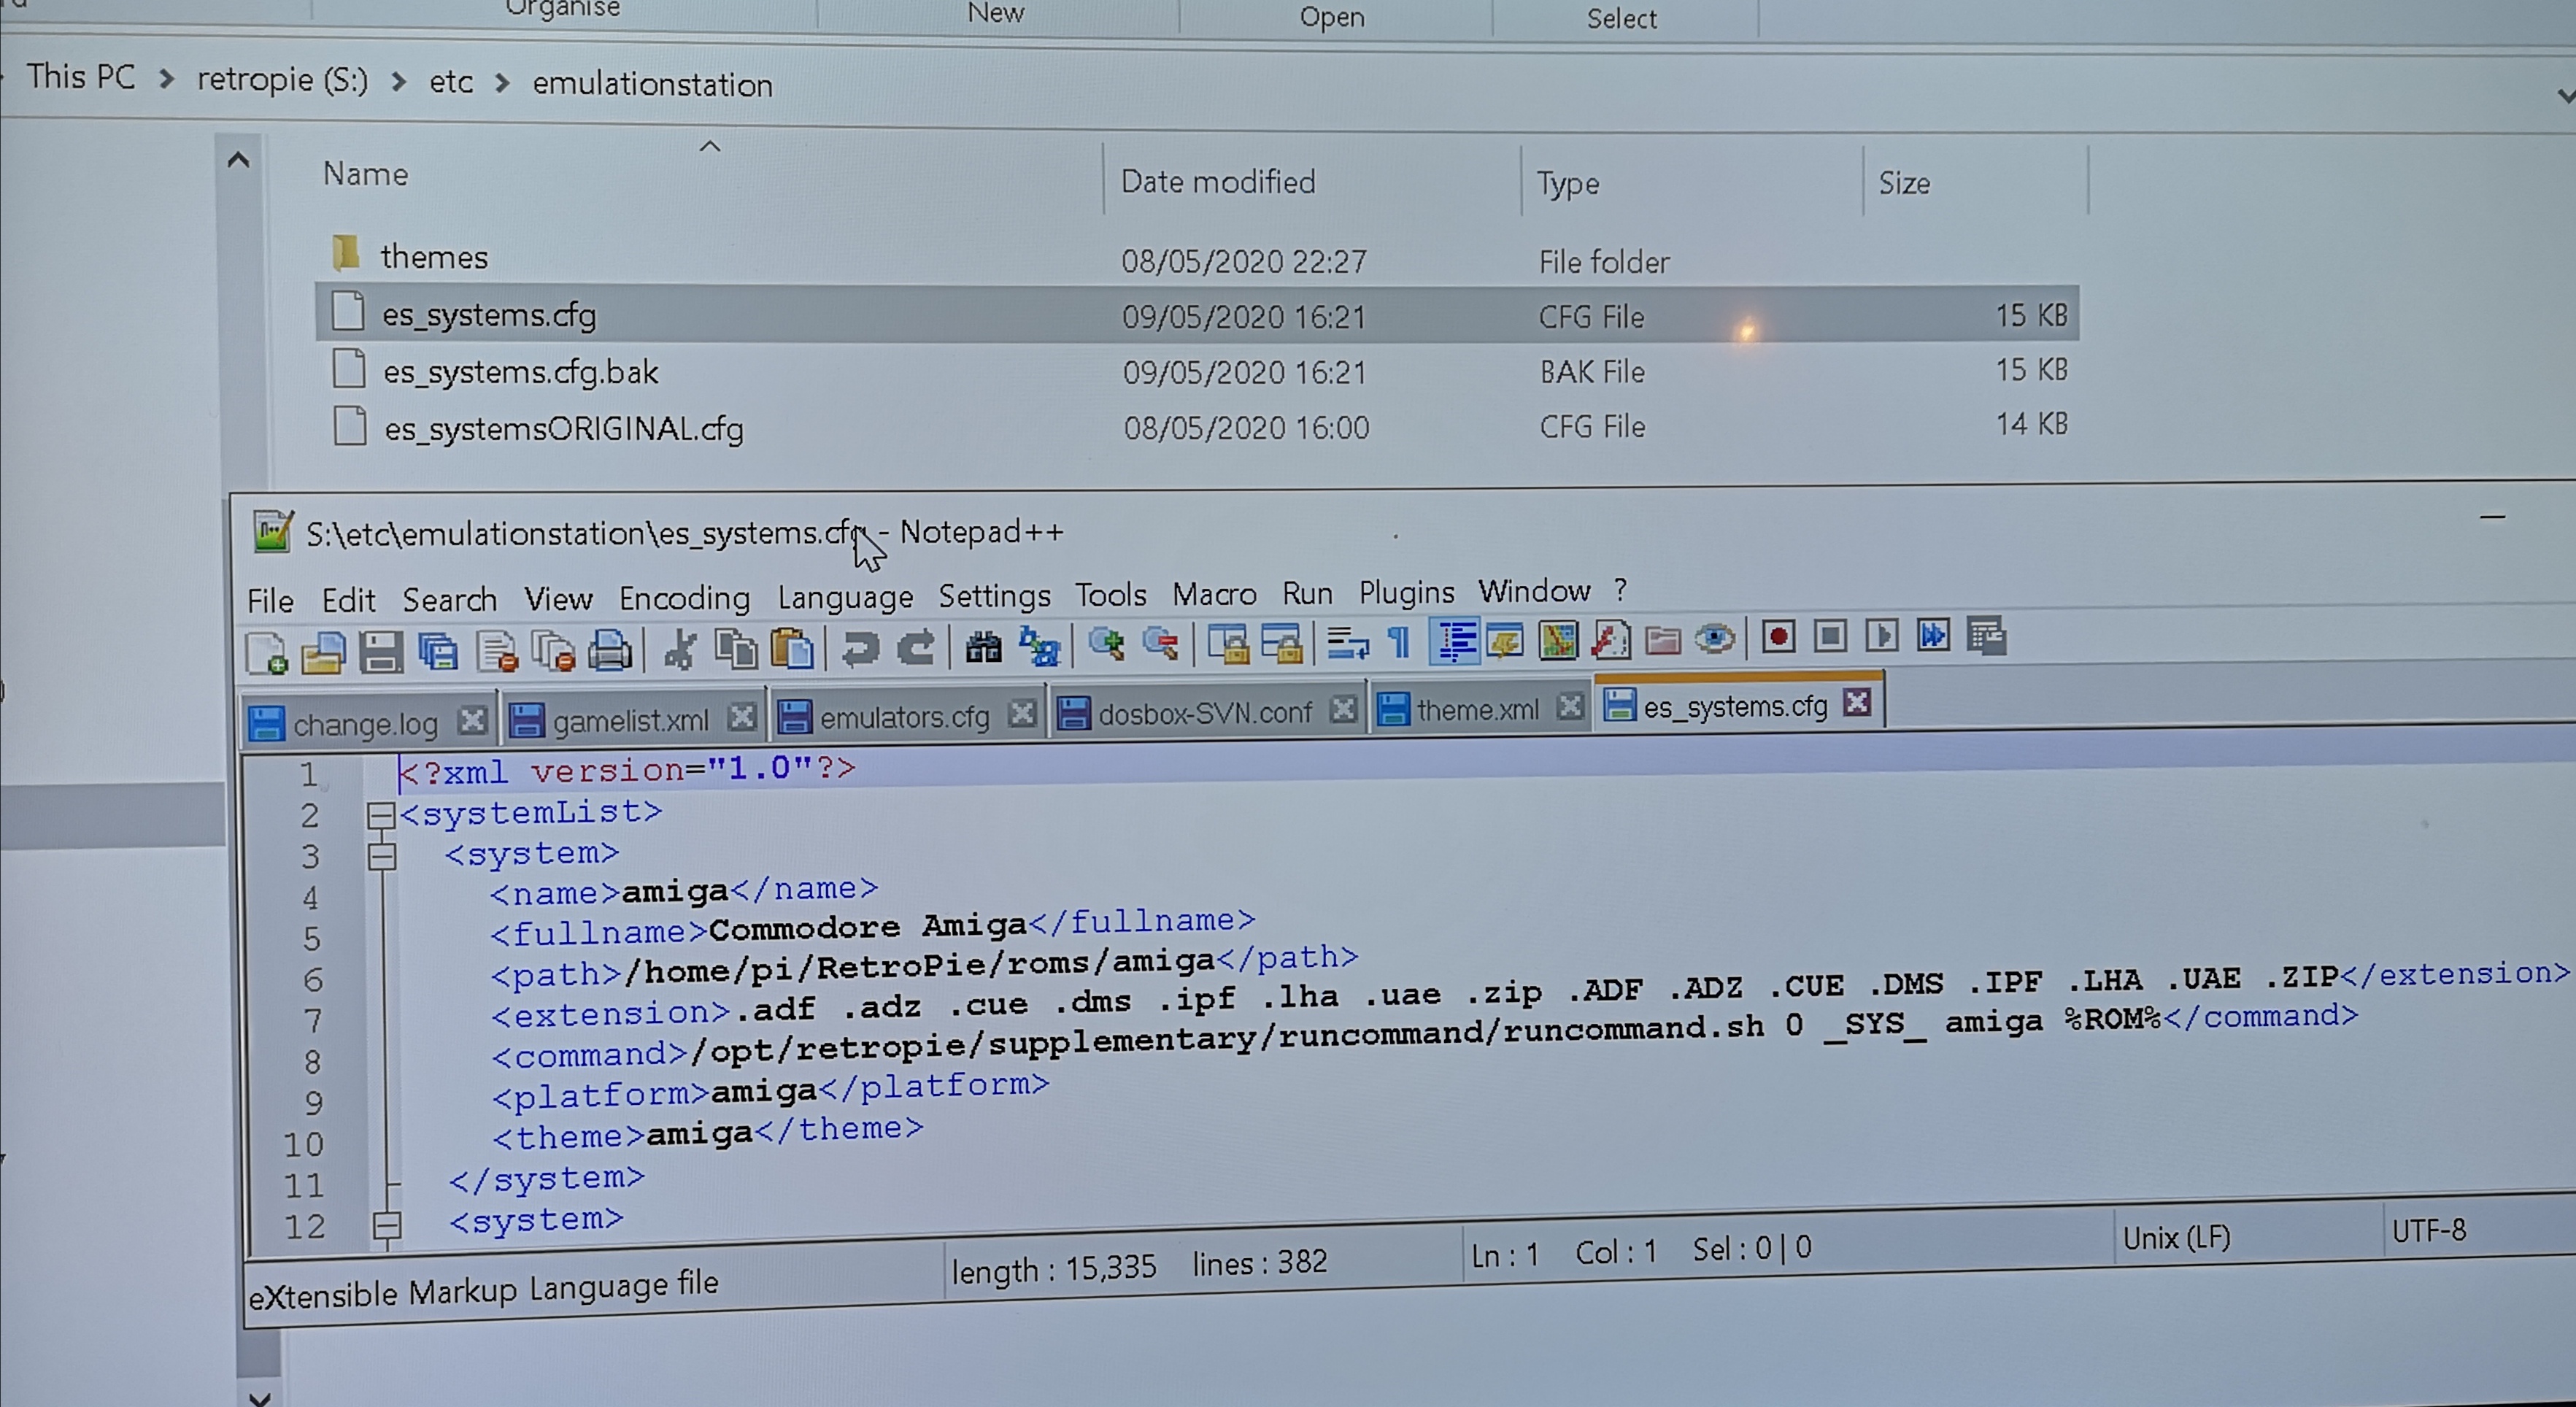Toggle Folder as Workspace panel
The height and width of the screenshot is (1407, 2576).
(1662, 639)
